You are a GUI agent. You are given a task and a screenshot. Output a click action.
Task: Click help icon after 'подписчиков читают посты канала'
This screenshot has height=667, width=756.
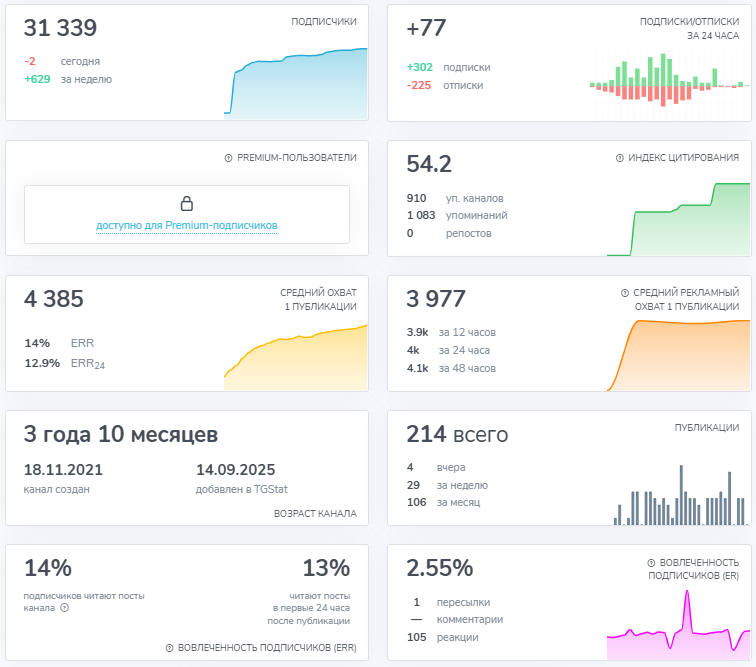[x=65, y=607]
